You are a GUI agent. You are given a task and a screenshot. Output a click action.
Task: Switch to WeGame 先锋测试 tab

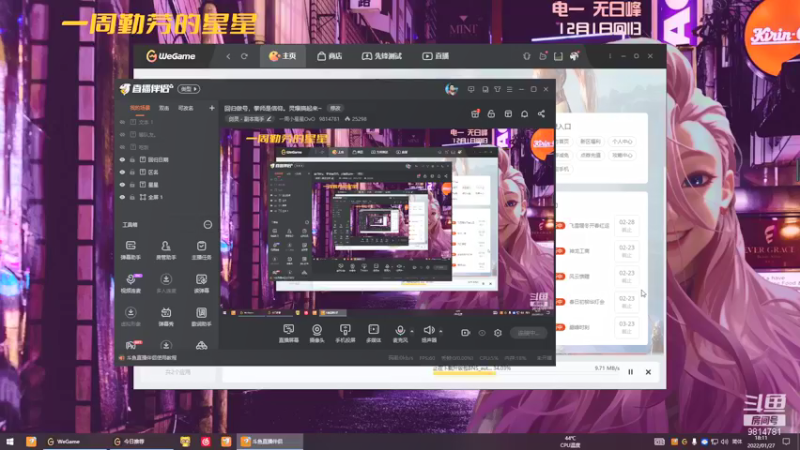click(382, 56)
